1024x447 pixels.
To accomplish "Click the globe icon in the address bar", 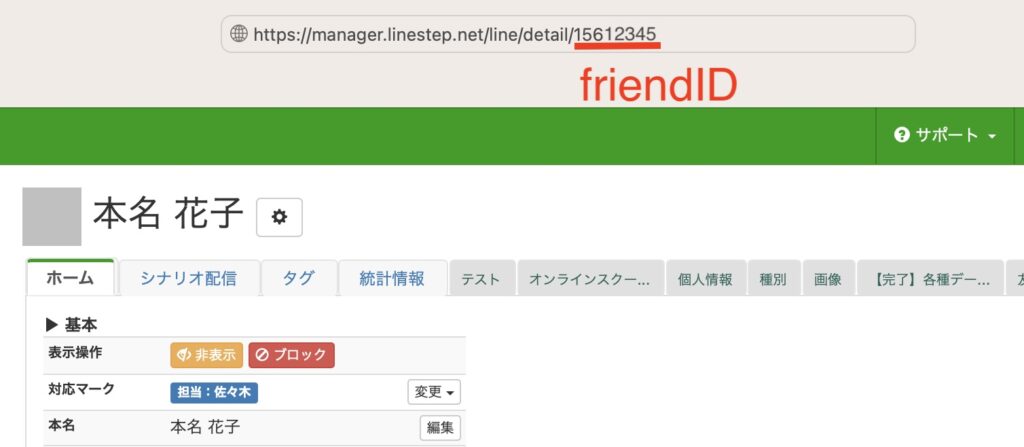I will (239, 34).
